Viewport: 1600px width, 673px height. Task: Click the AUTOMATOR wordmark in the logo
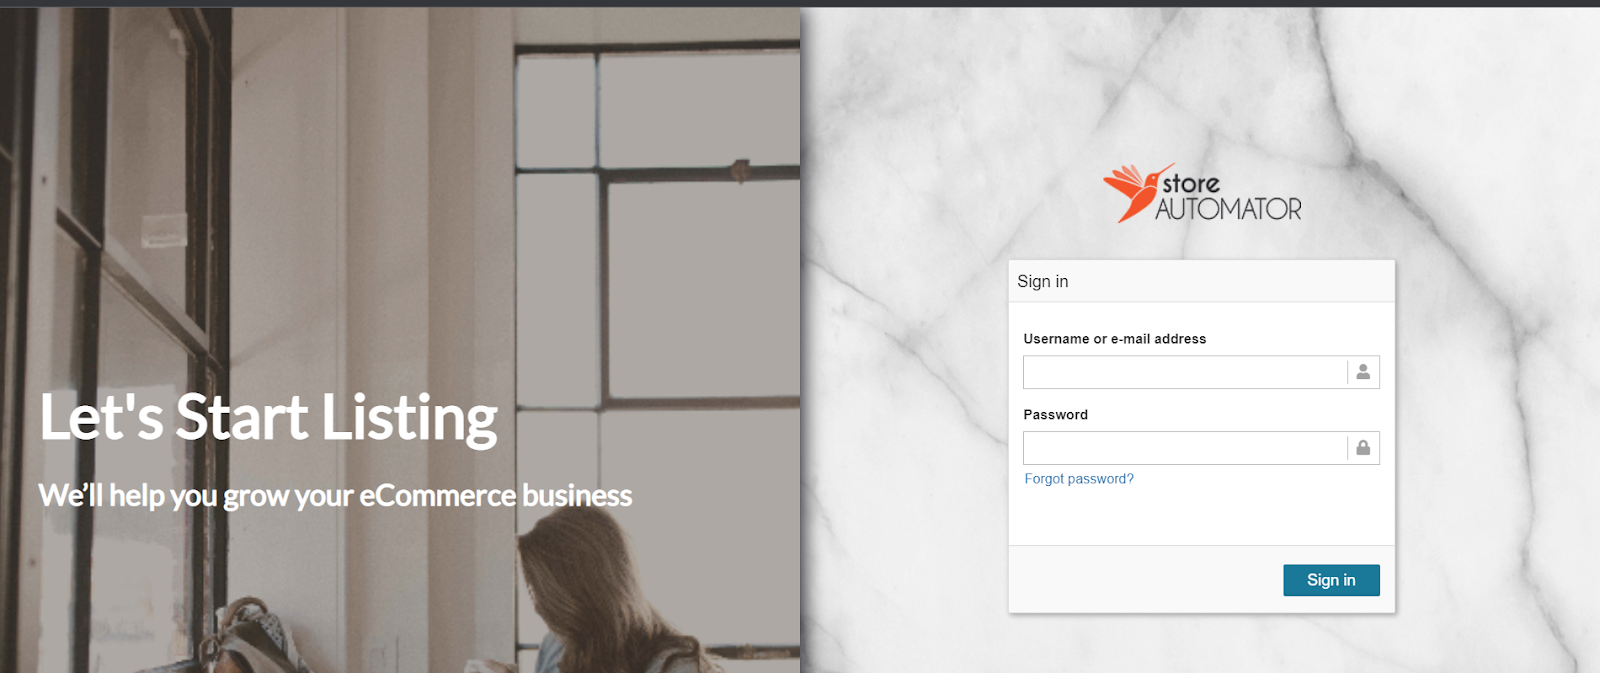click(1229, 209)
